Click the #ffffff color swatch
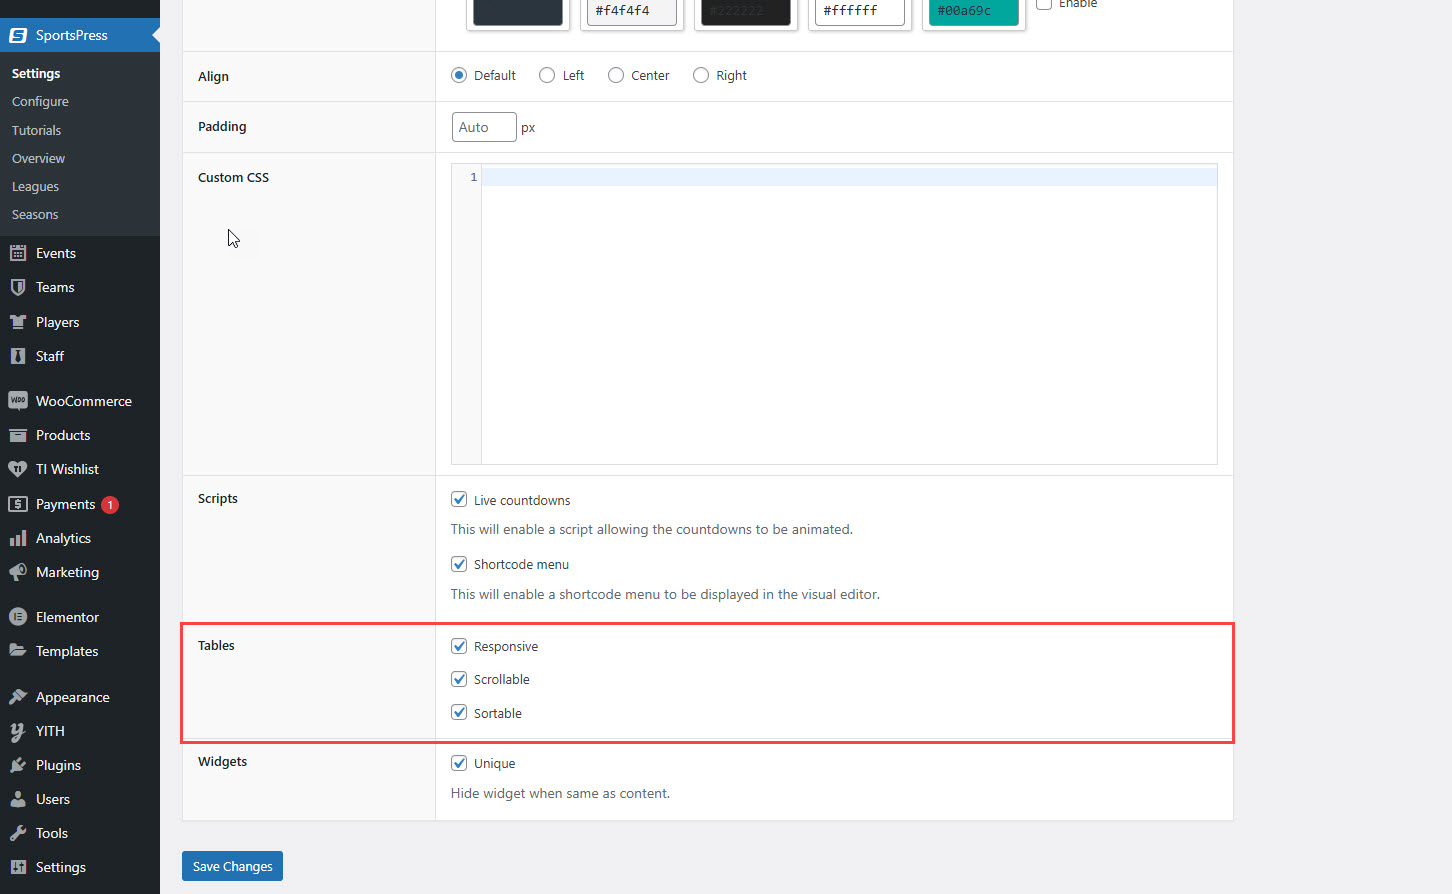The height and width of the screenshot is (894, 1452). [x=860, y=11]
